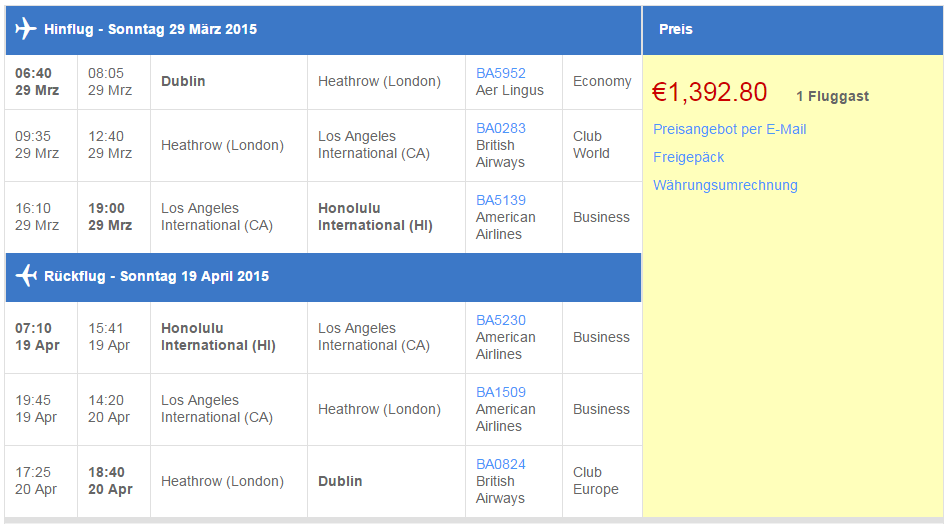The height and width of the screenshot is (524, 948).
Task: Click the bold Dublin departure cell
Action: coord(229,82)
